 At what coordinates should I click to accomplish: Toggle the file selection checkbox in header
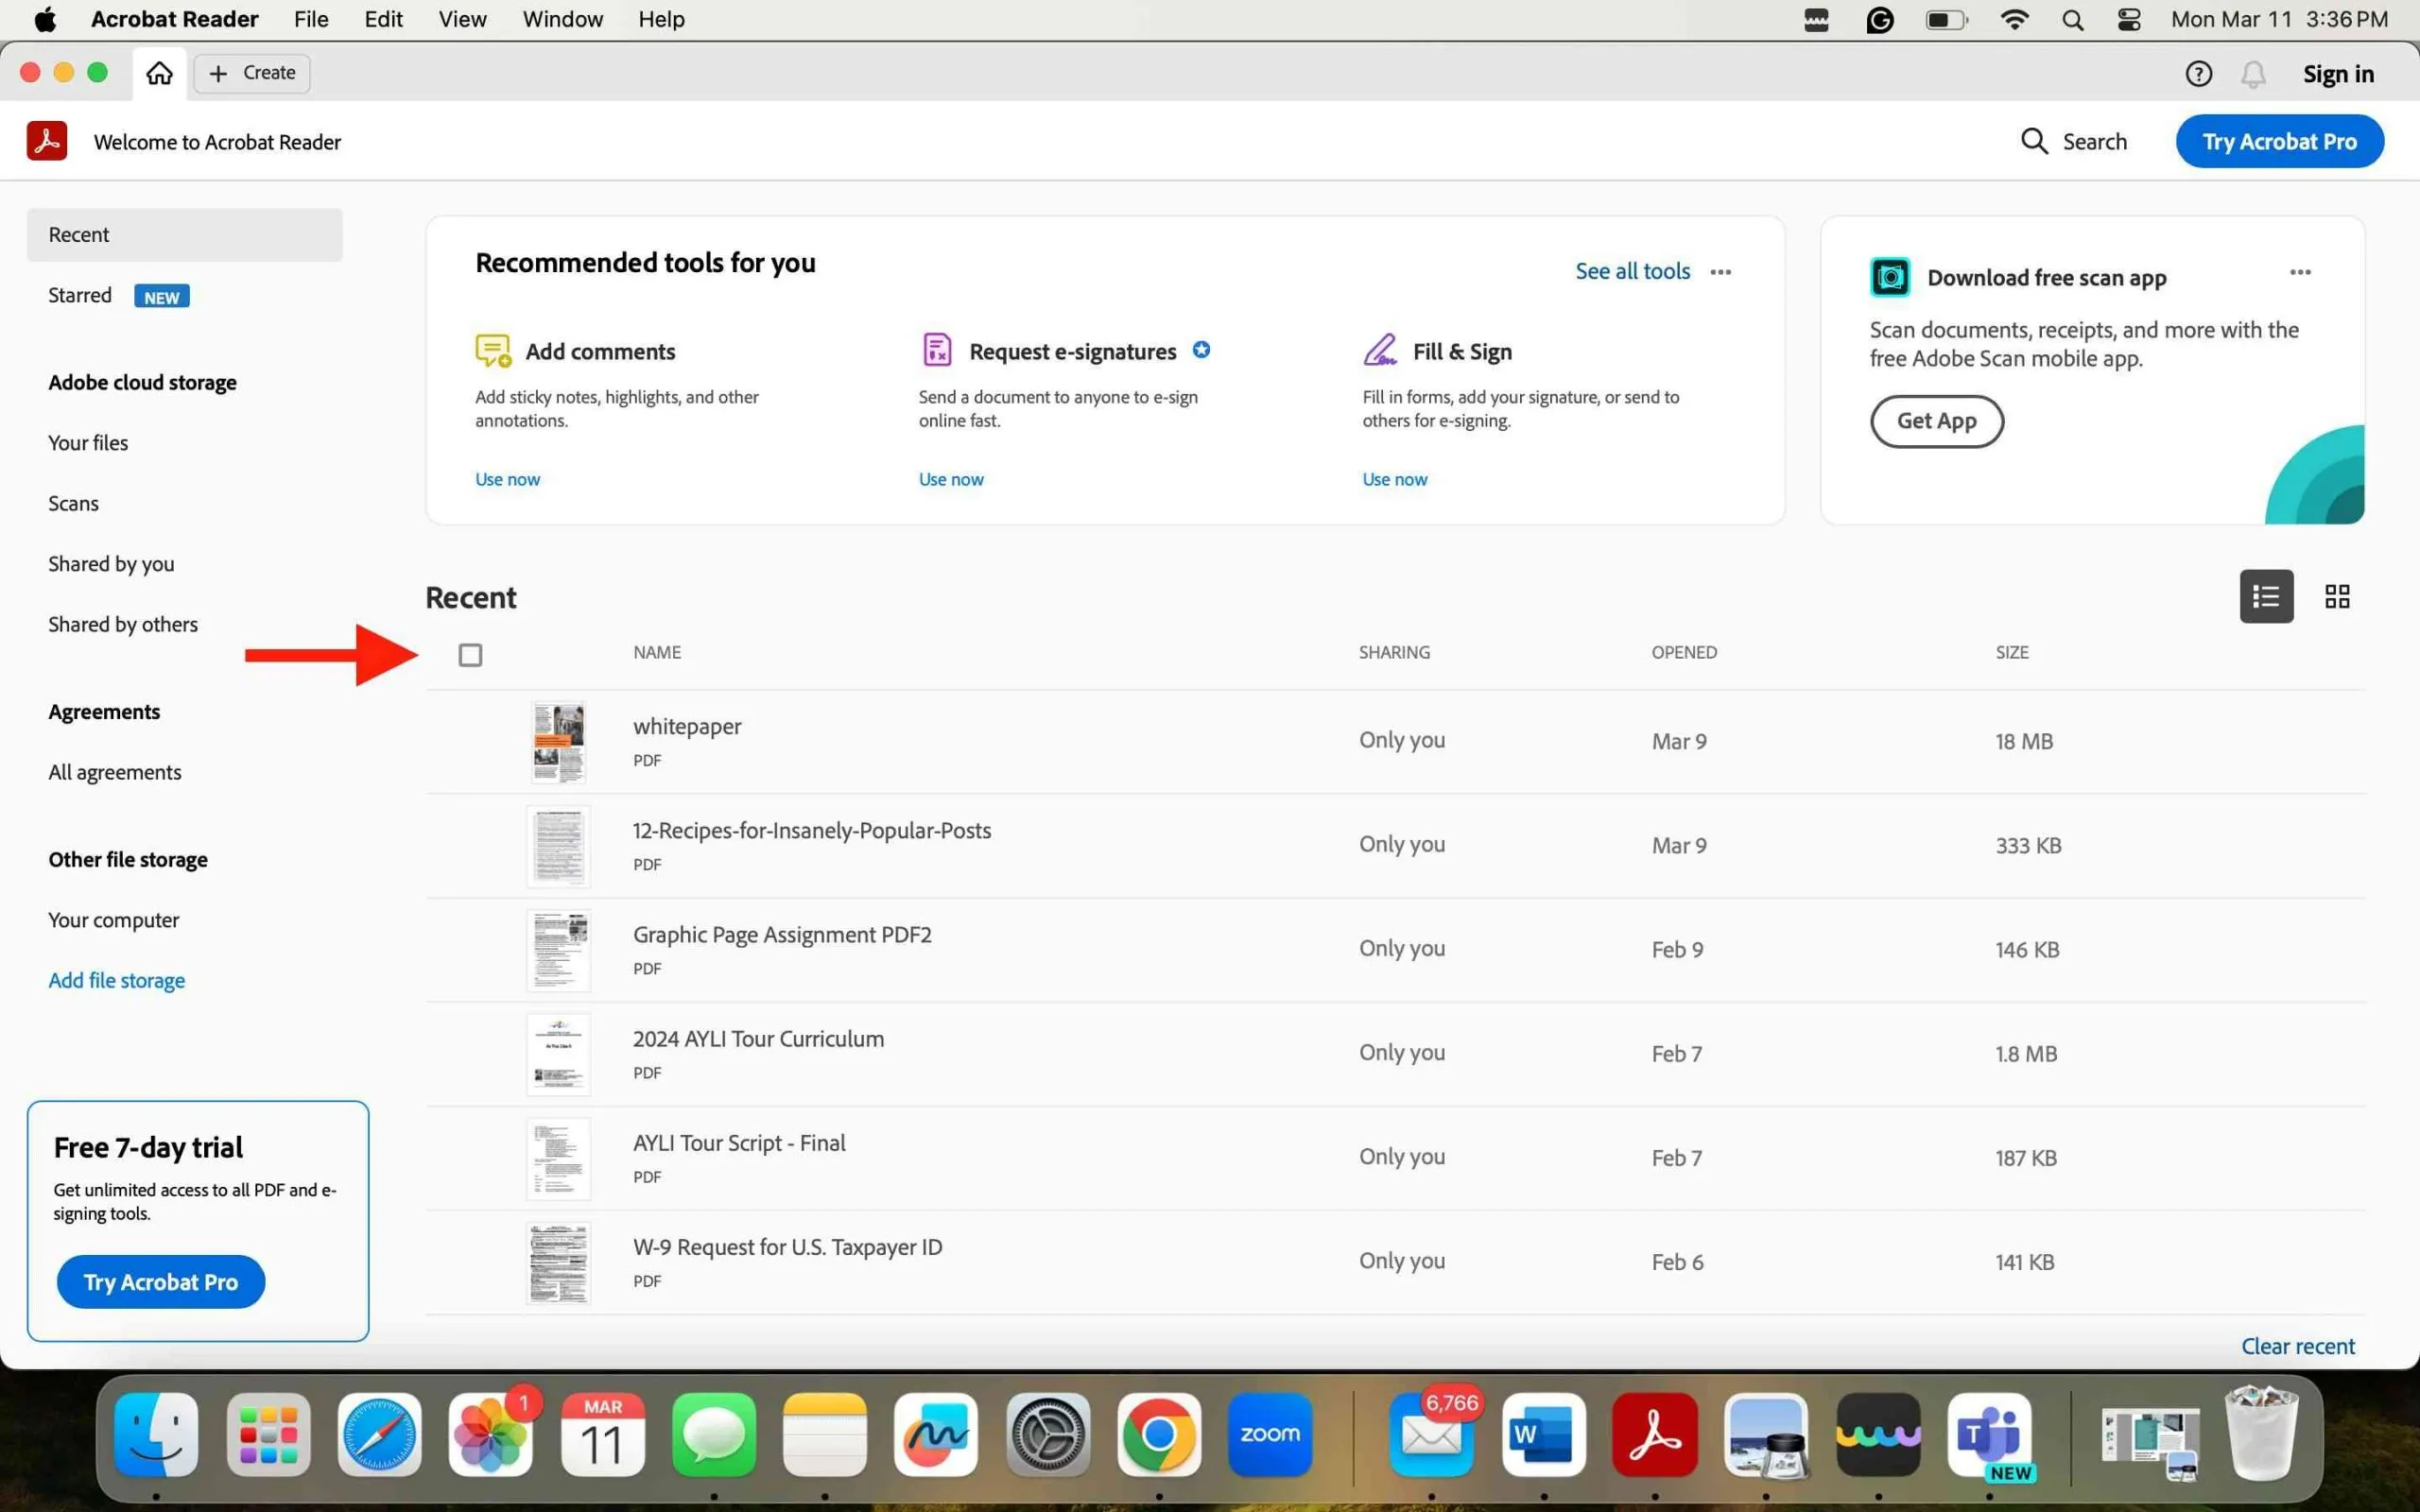(x=471, y=653)
